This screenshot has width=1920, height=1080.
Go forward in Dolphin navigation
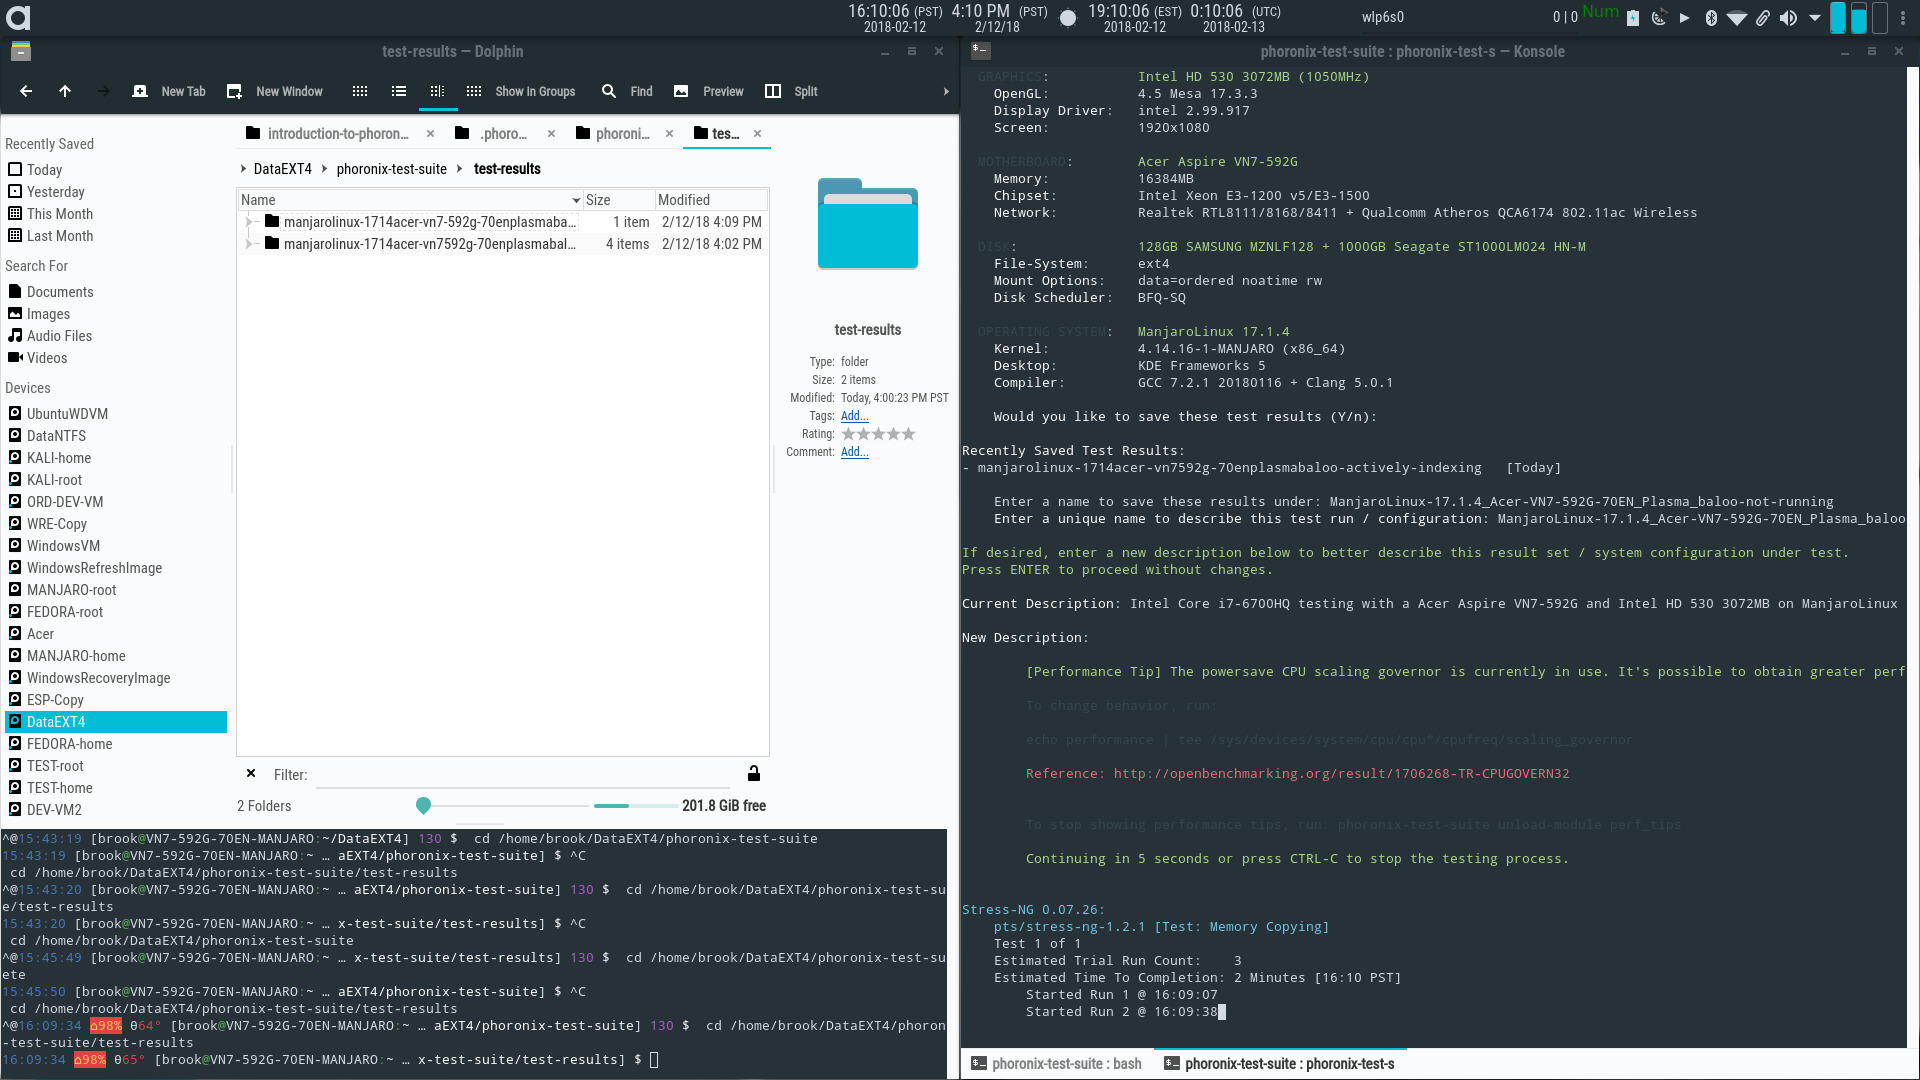[103, 91]
